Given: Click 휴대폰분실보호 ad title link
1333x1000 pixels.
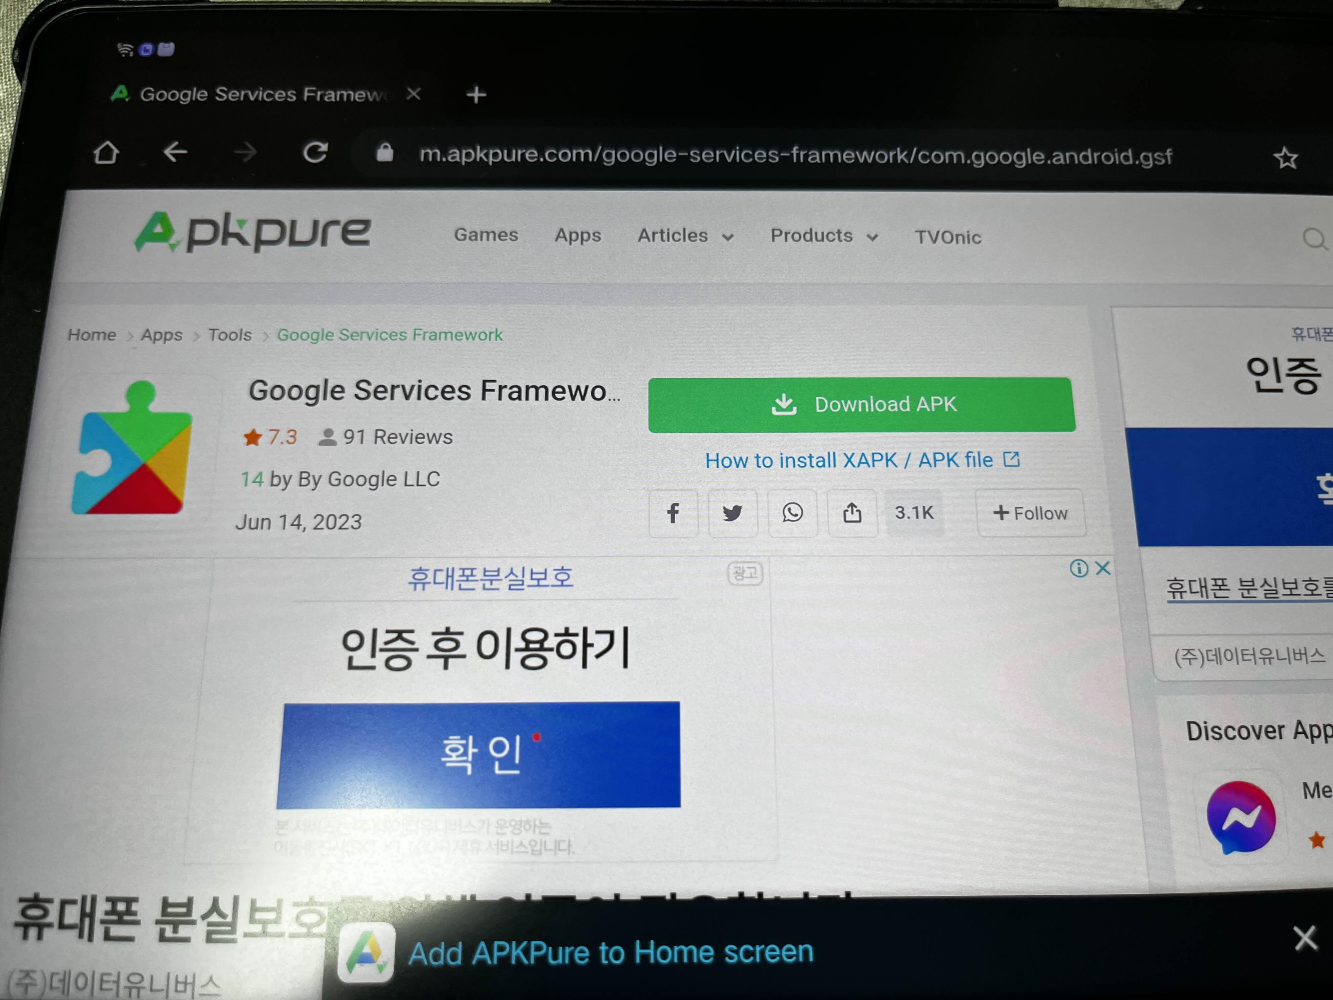Looking at the screenshot, I should [491, 578].
